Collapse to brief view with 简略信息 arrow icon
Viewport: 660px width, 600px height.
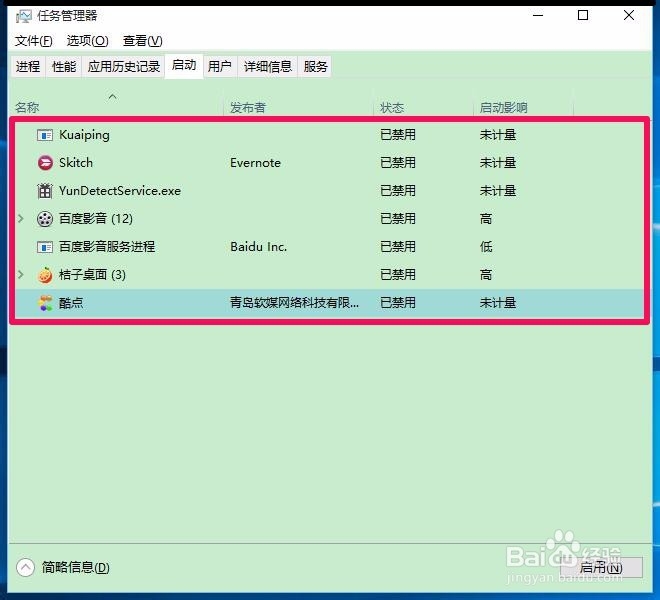[25, 567]
